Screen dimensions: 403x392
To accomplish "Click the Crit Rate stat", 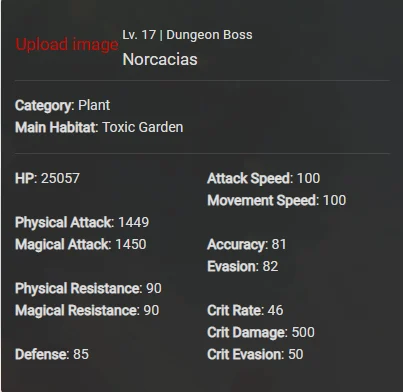I will coord(245,310).
